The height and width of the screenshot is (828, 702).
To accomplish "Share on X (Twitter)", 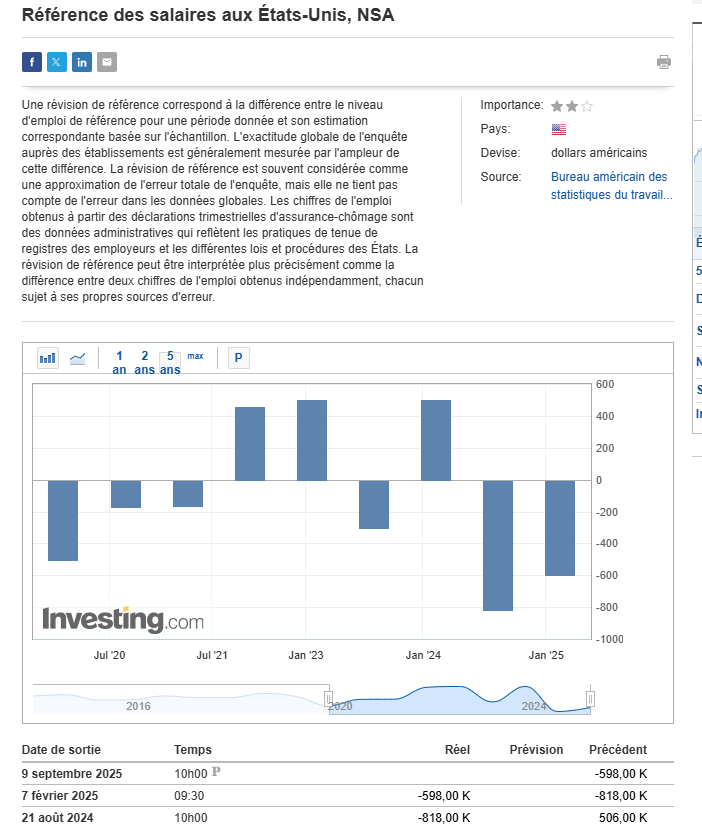I will [57, 62].
